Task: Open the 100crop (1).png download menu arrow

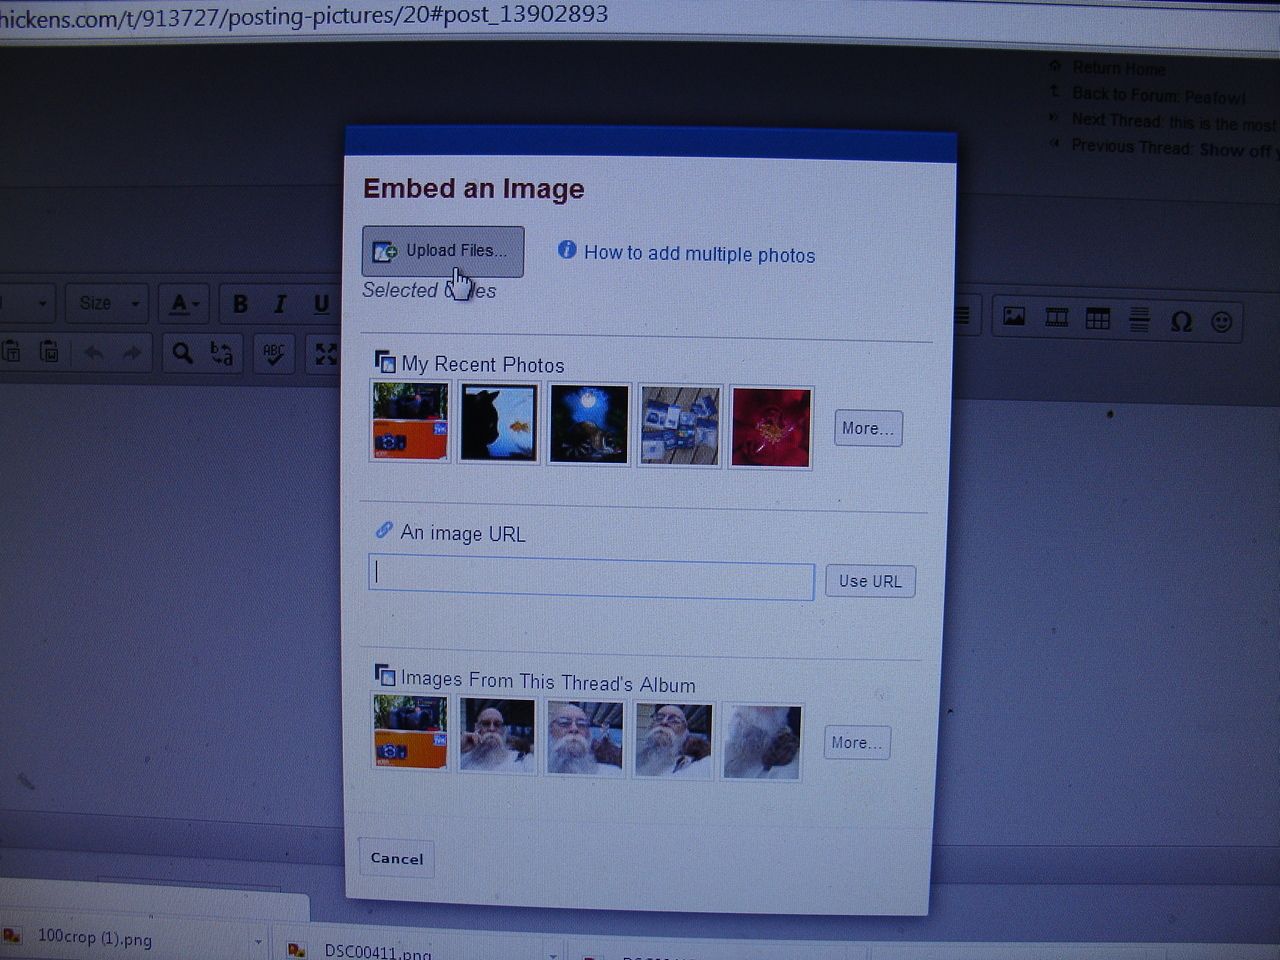Action: click(x=258, y=941)
